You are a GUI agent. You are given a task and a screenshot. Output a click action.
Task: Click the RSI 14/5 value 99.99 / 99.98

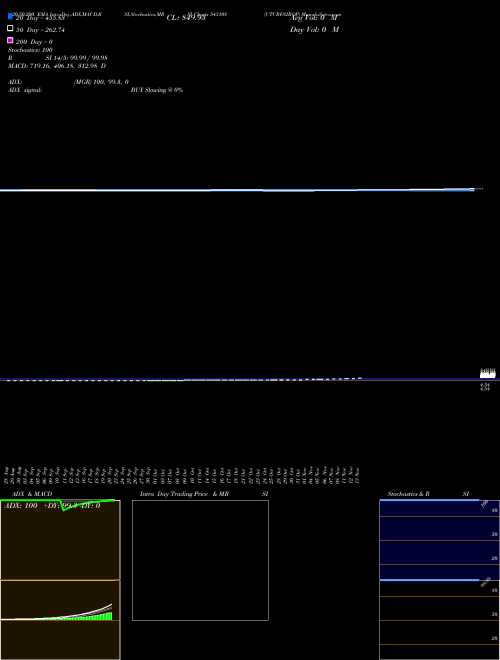click(x=76, y=58)
